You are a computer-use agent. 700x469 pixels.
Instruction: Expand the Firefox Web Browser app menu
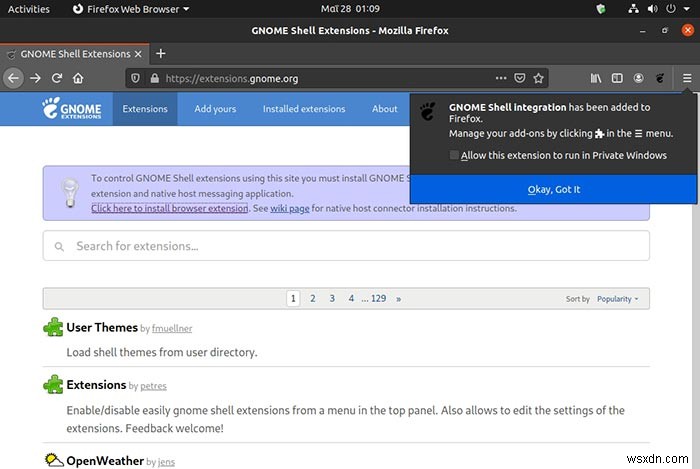coord(131,9)
